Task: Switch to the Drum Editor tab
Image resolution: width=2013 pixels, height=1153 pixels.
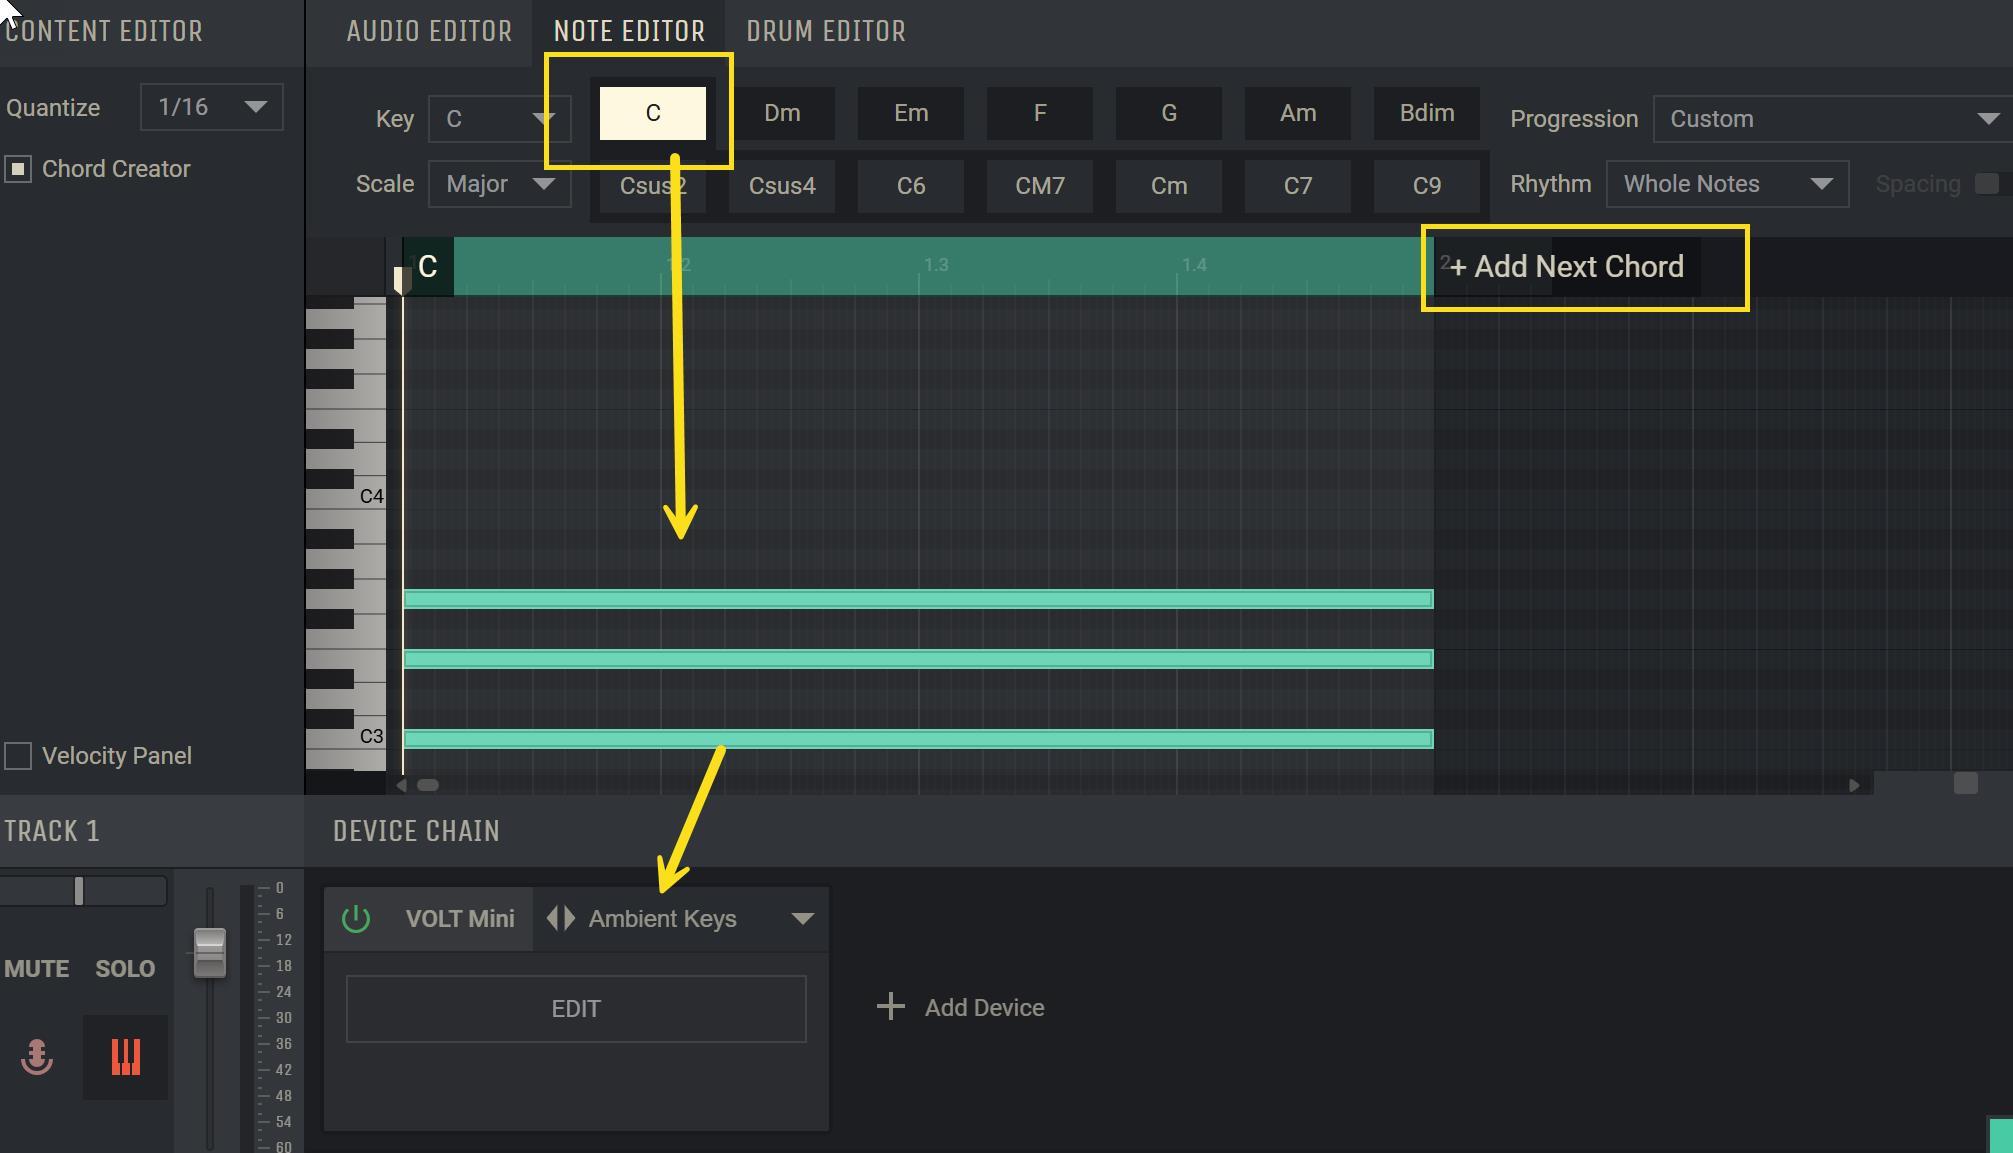Action: pyautogui.click(x=824, y=30)
